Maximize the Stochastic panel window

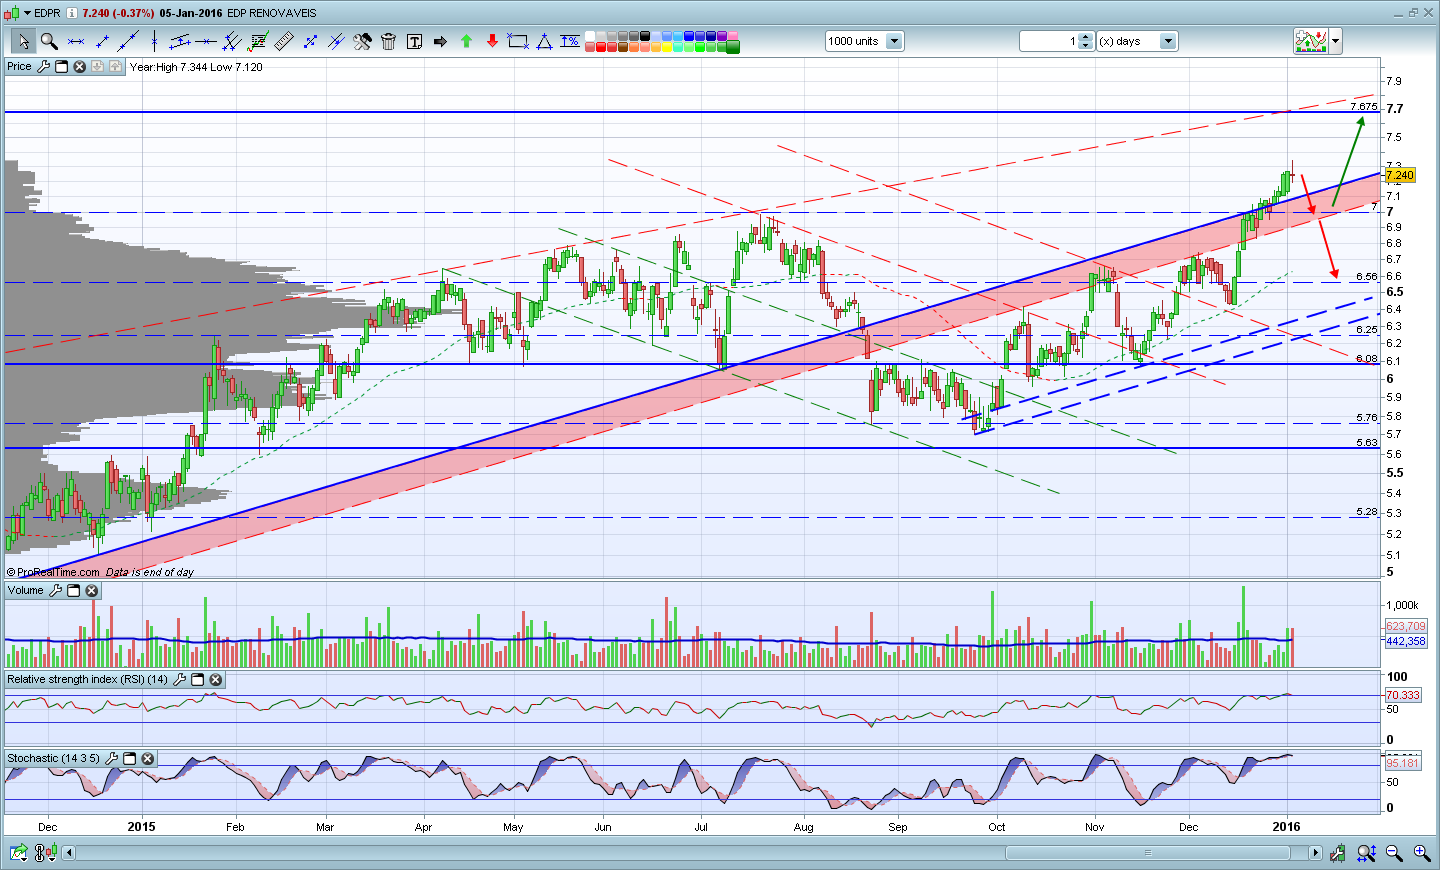130,759
